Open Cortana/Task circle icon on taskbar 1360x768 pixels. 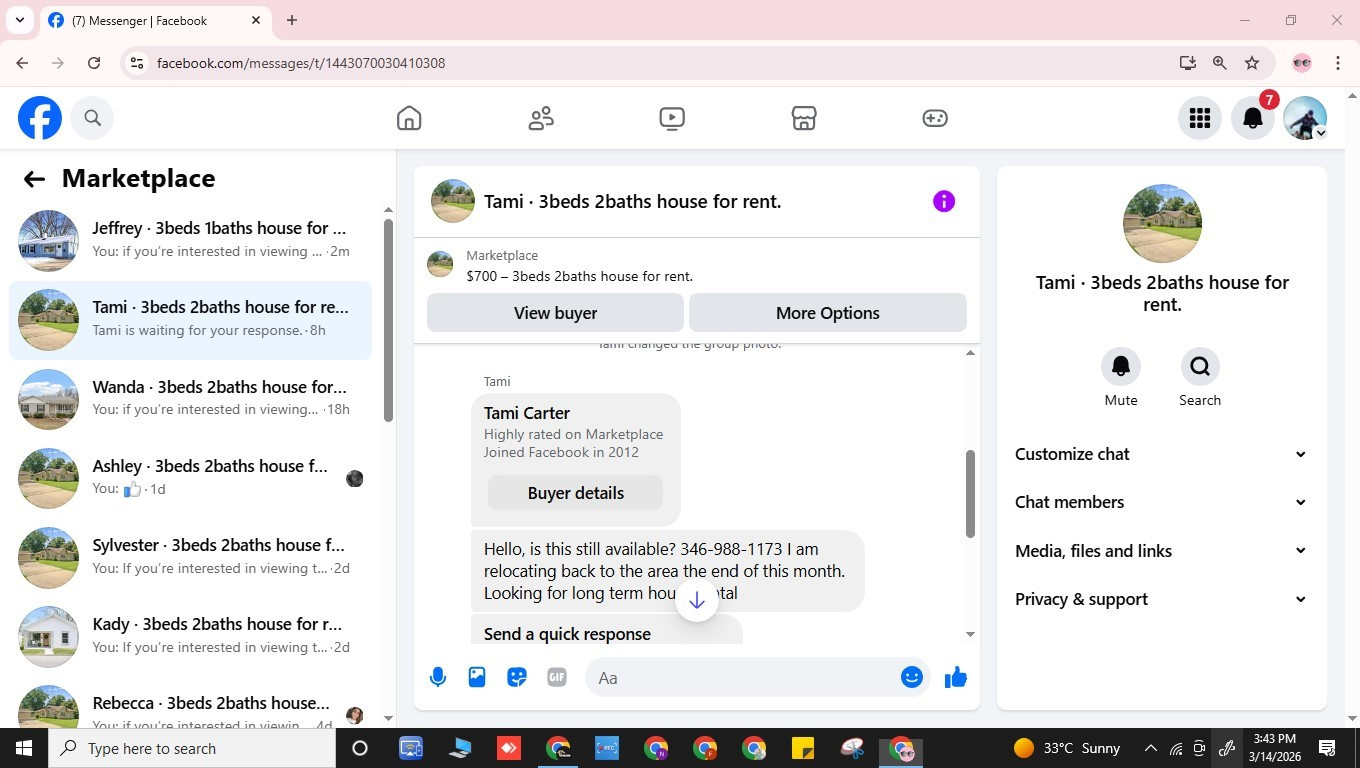[360, 748]
